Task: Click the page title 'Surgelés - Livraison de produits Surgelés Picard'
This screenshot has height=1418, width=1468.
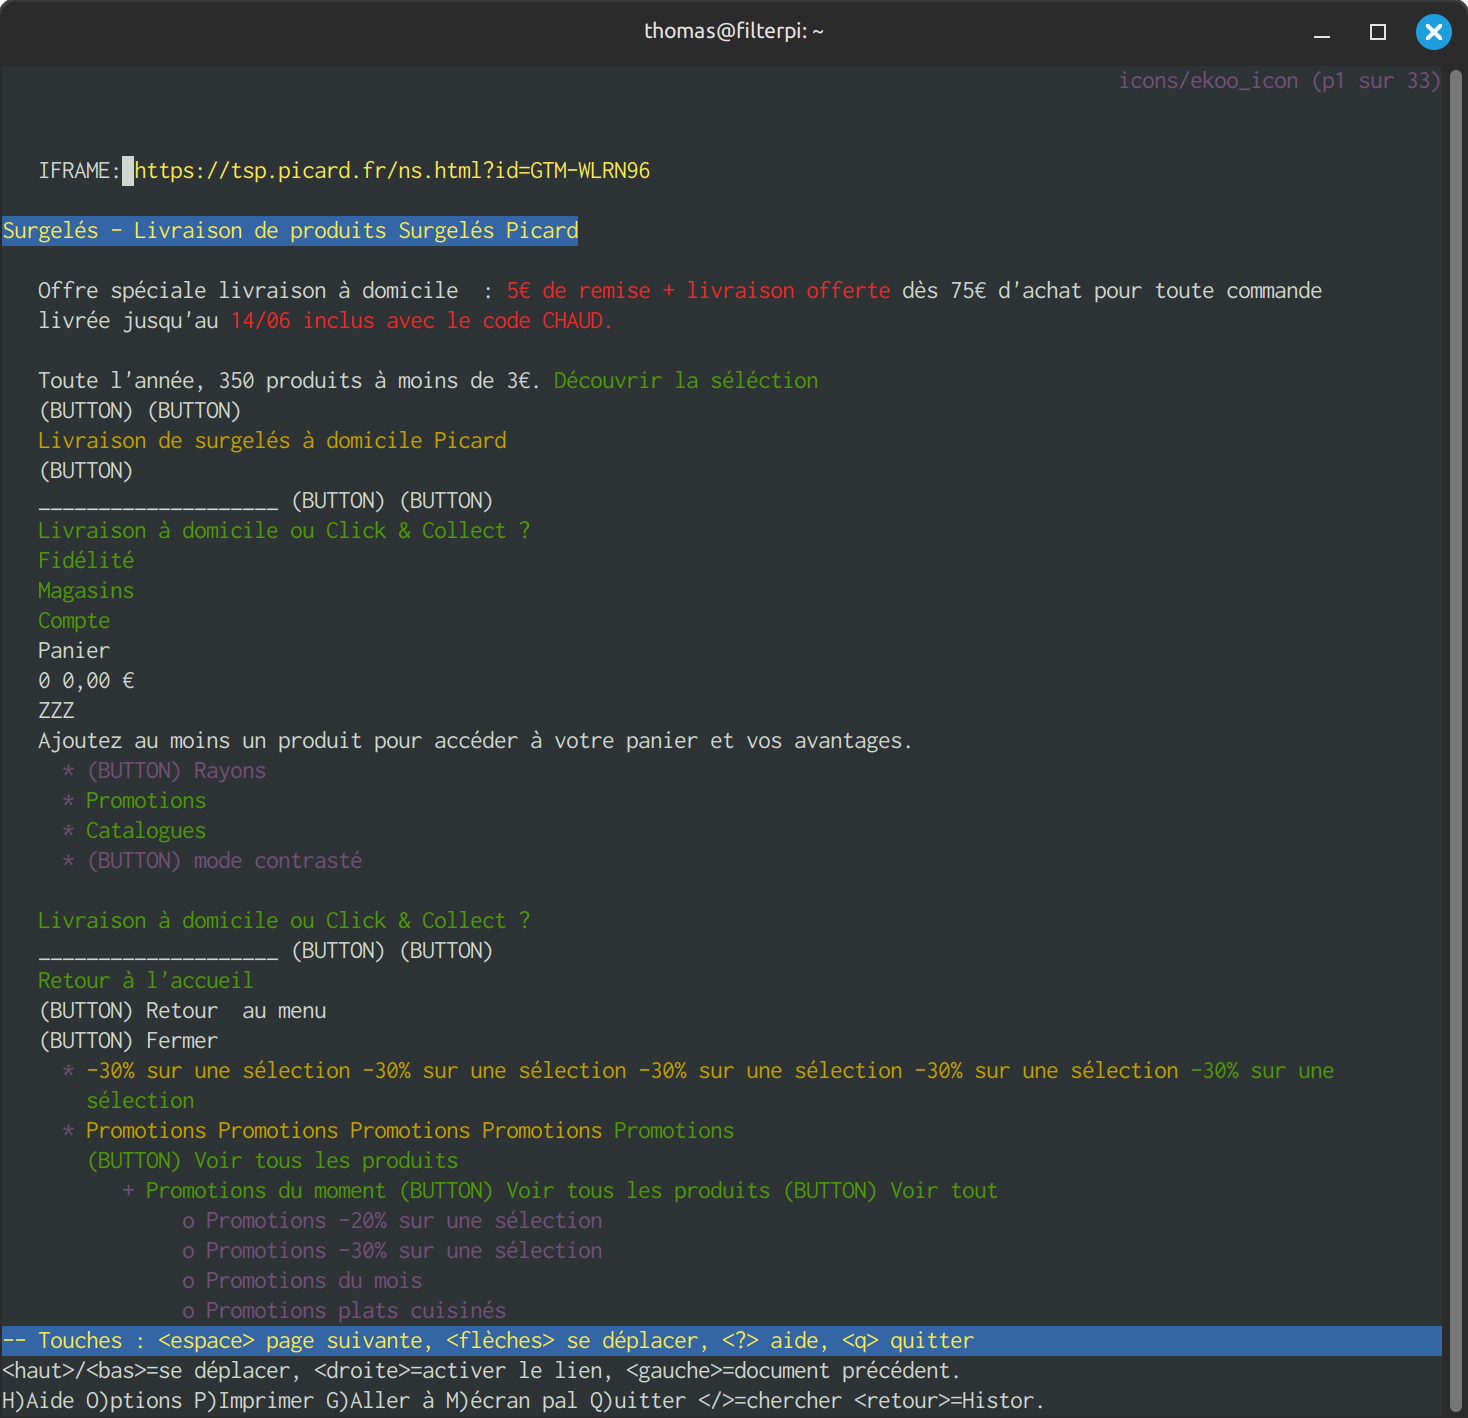Action: [290, 231]
